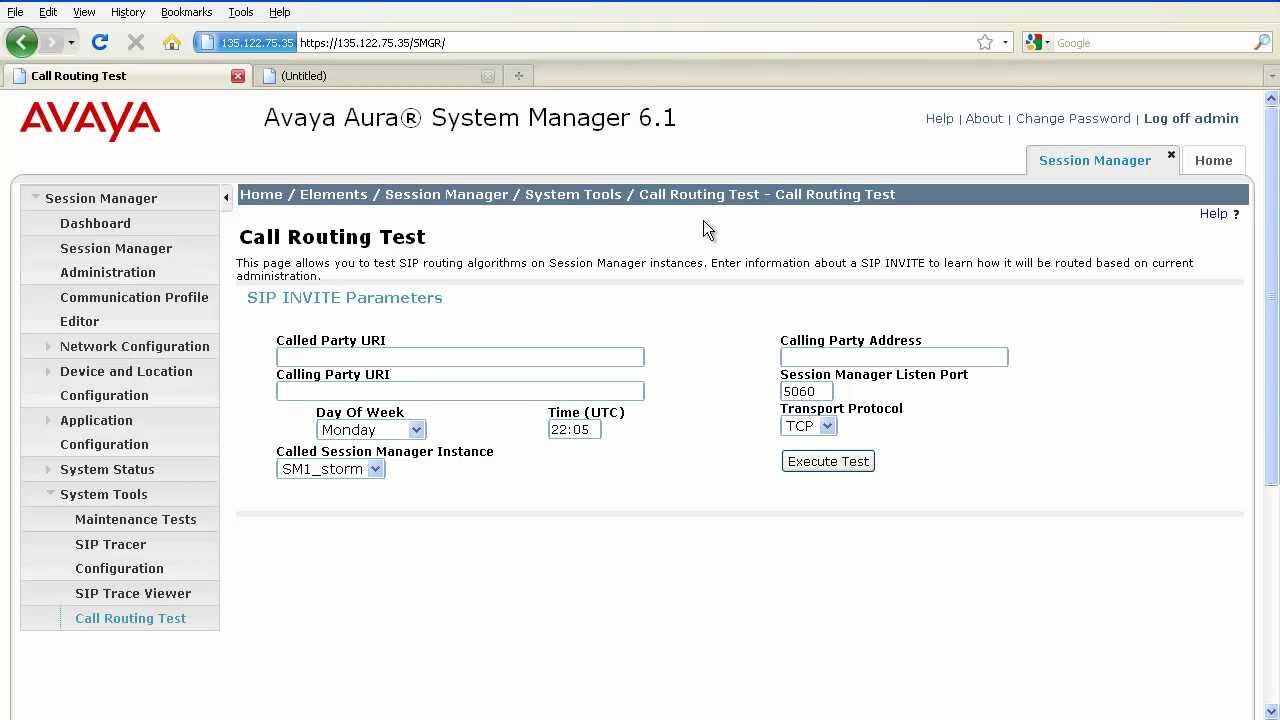
Task: Switch to the Home page tab
Action: [1213, 160]
